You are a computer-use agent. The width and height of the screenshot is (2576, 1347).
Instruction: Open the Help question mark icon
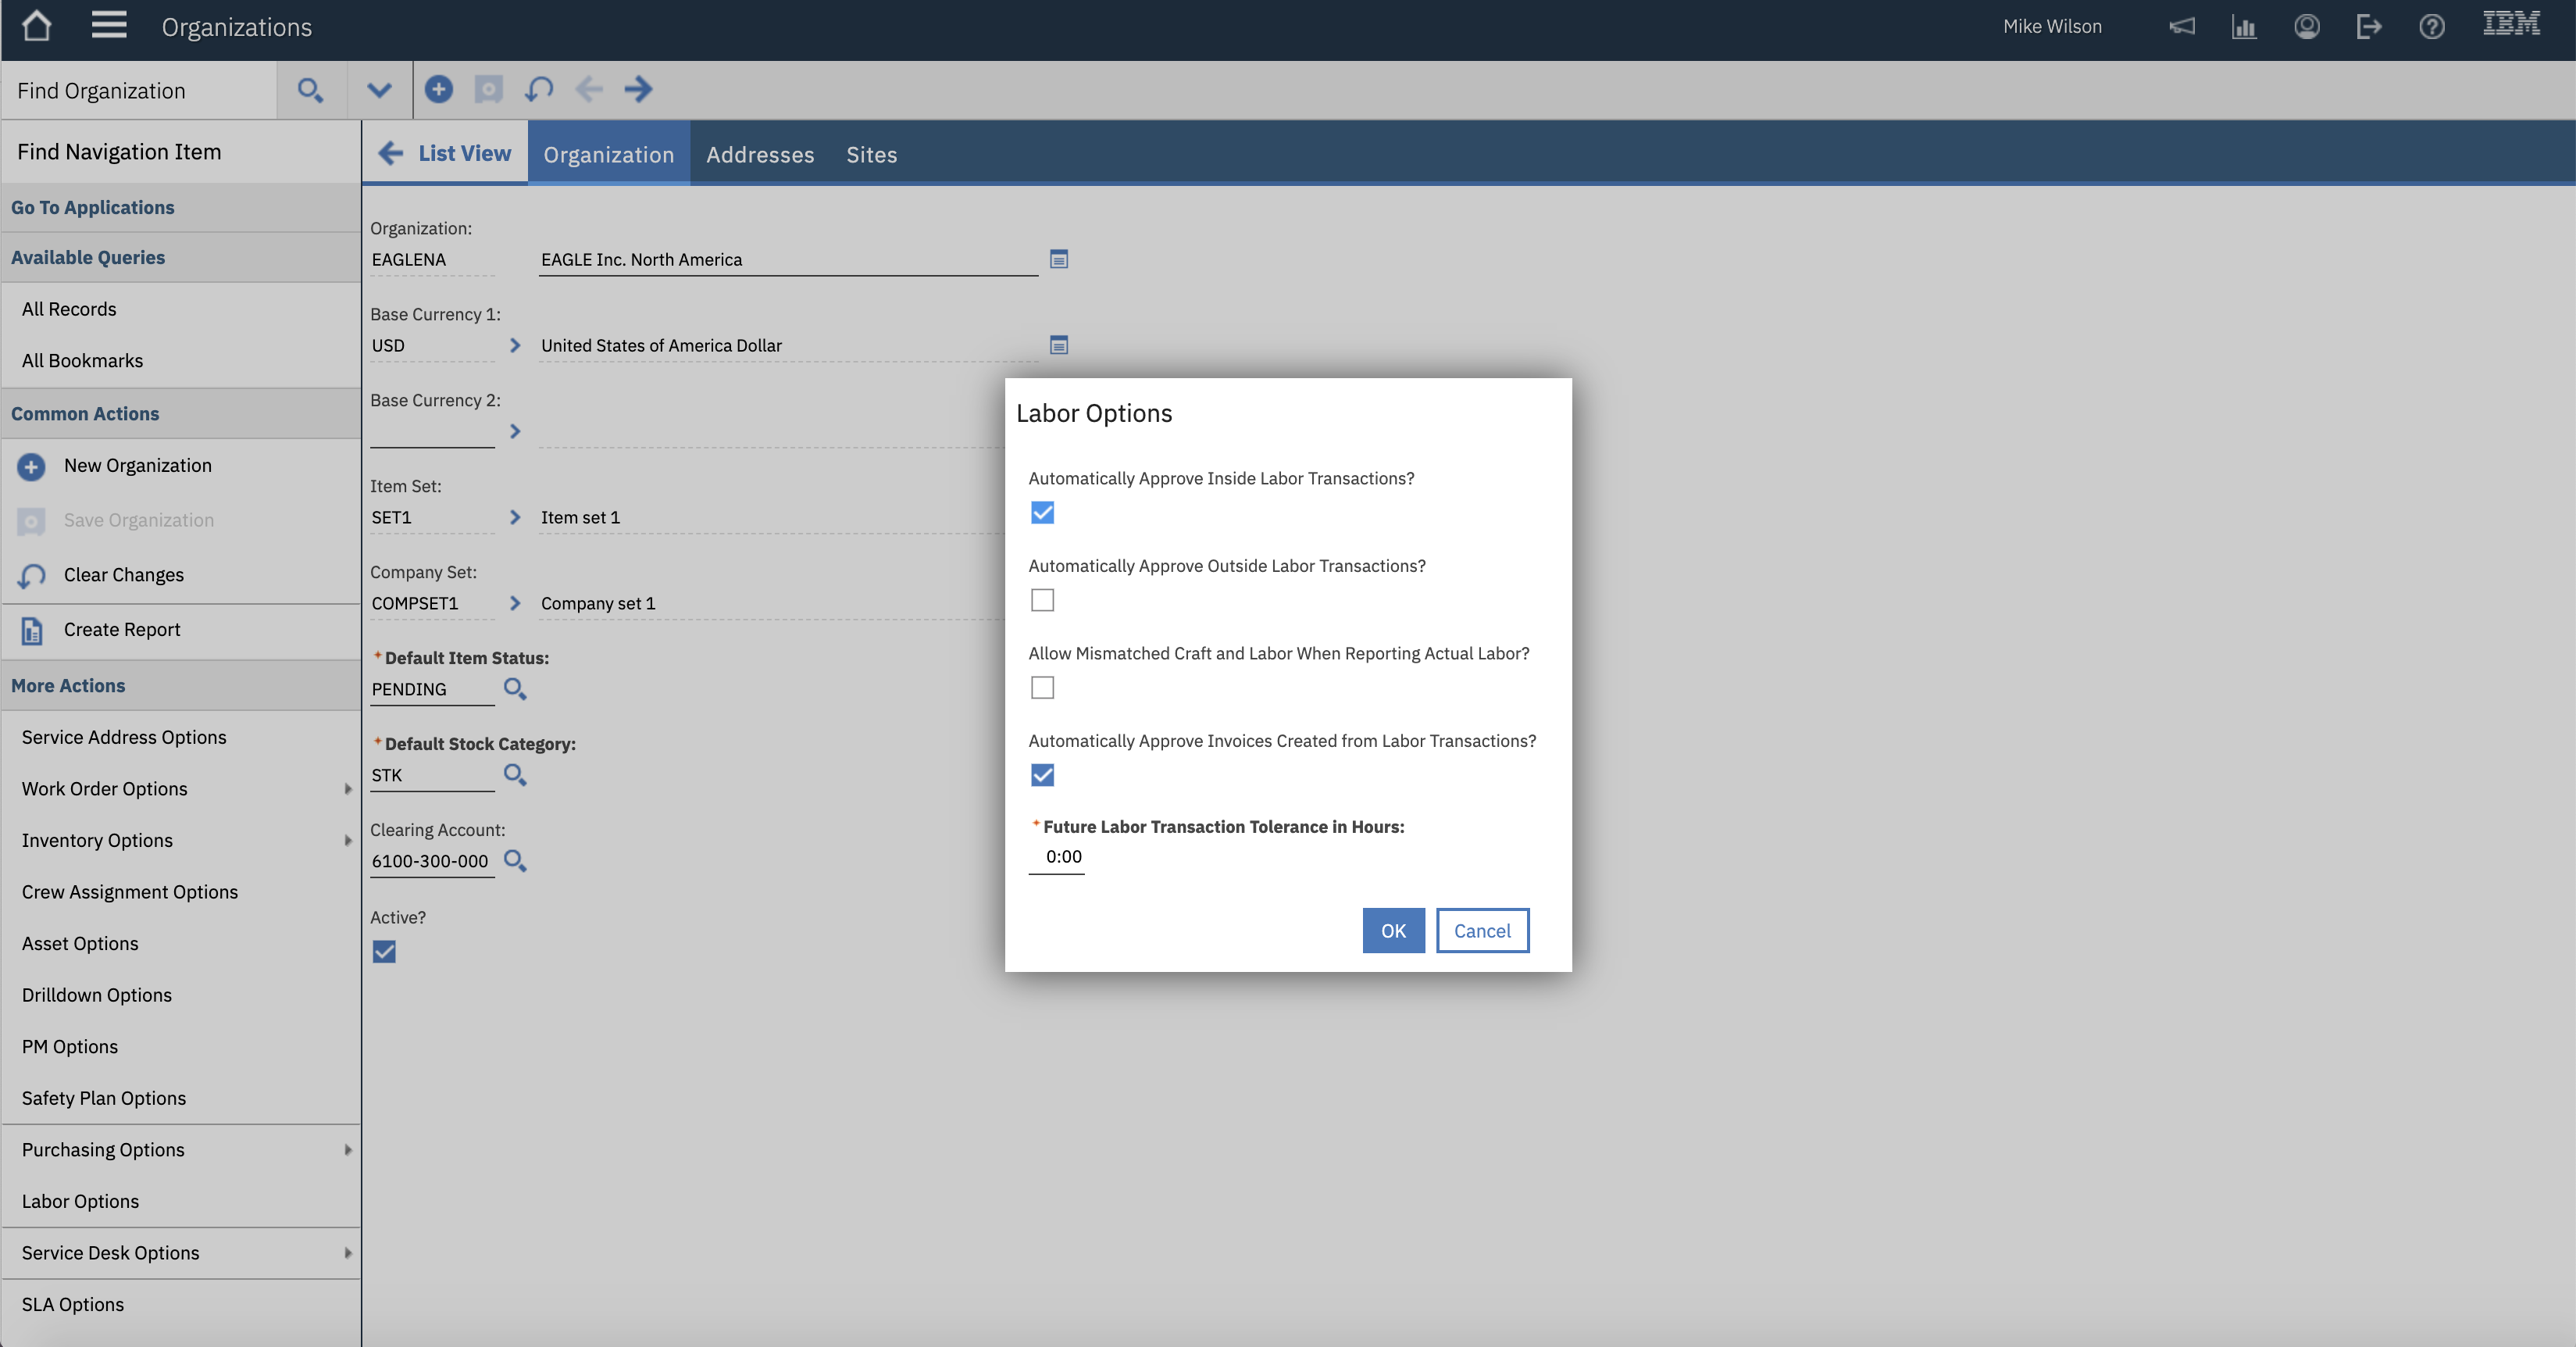pos(2432,26)
